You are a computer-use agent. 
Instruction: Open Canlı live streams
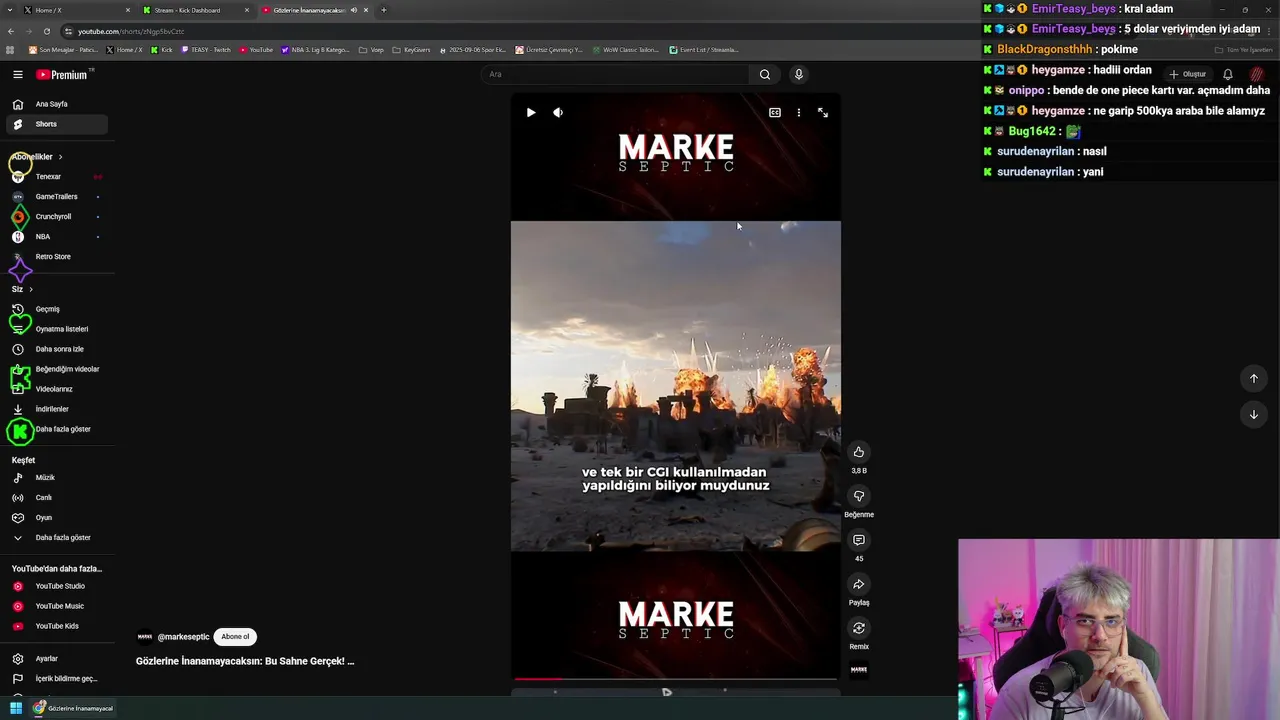click(x=56, y=498)
